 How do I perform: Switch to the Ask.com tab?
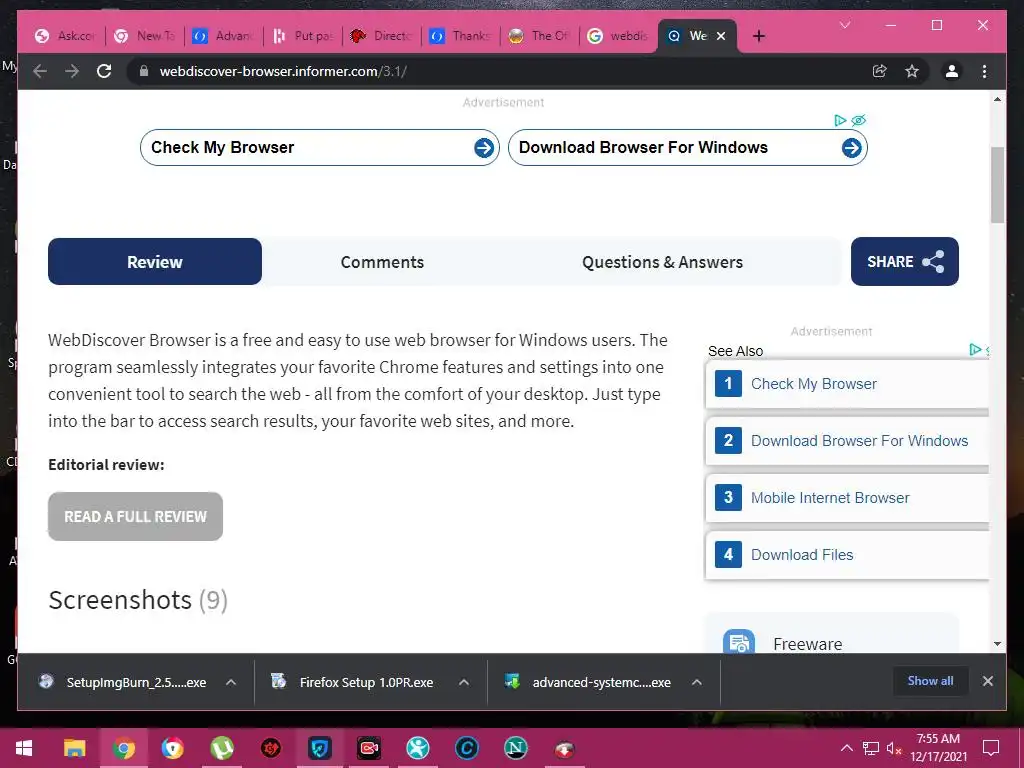coord(65,36)
